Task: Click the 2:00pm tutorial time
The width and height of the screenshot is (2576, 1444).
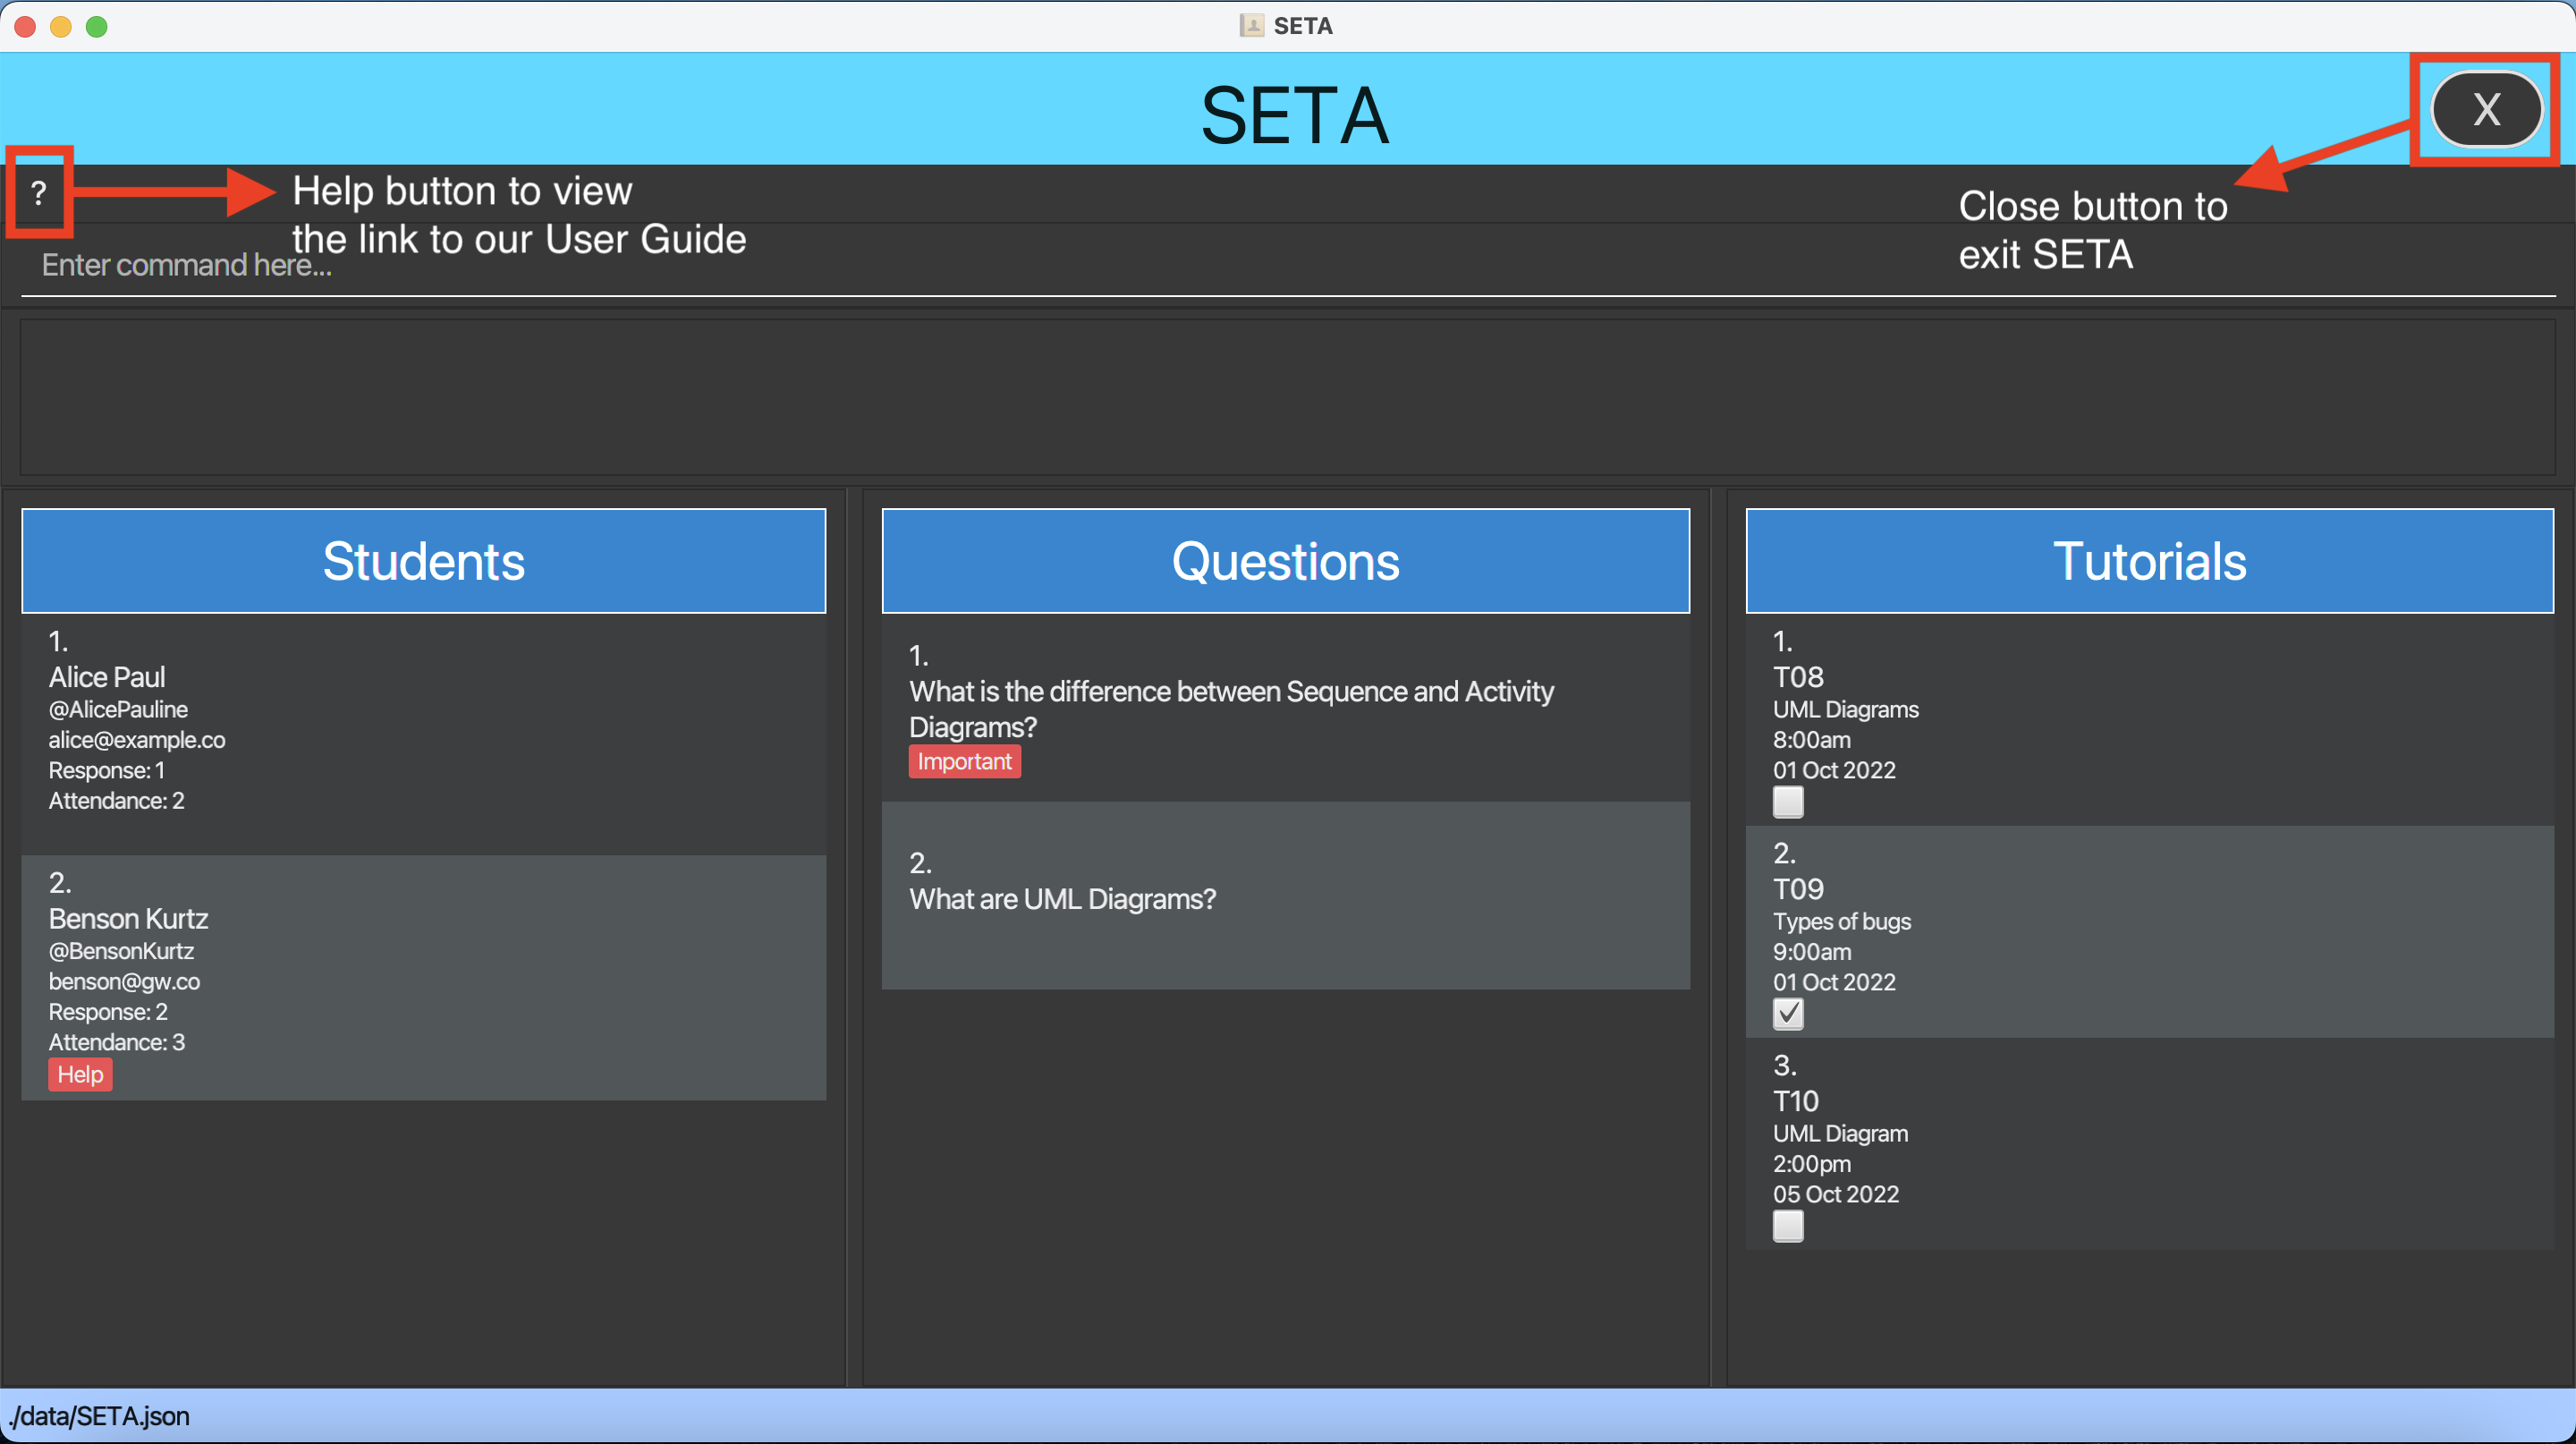Action: pyautogui.click(x=1812, y=1164)
